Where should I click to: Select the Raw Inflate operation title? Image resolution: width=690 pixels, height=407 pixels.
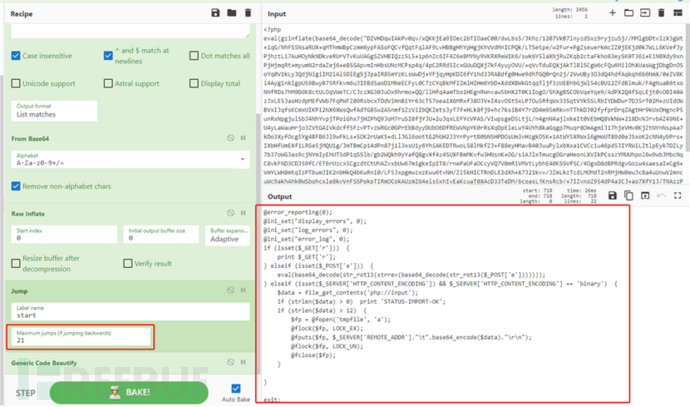(x=28, y=213)
